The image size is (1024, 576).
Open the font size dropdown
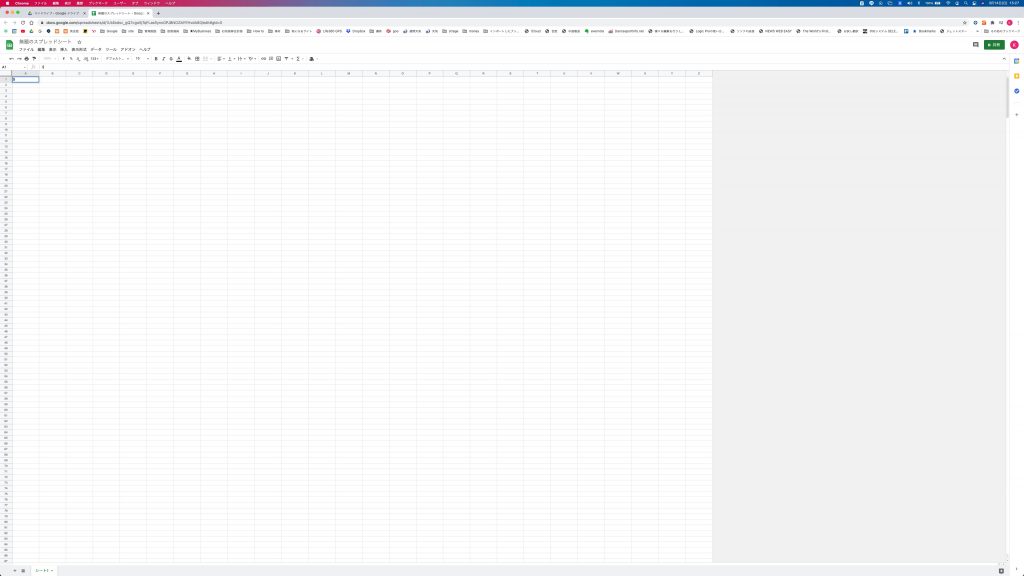(141, 58)
